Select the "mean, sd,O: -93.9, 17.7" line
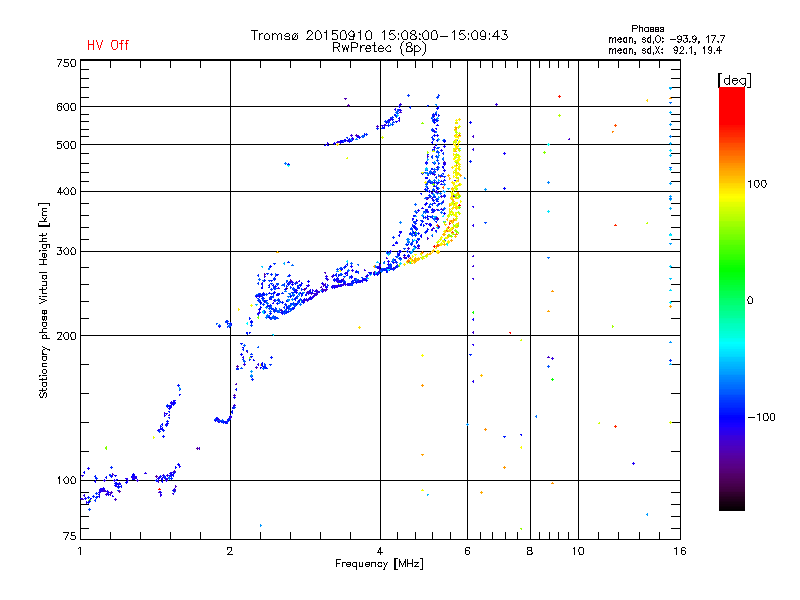This screenshot has height=600, width=800. [x=666, y=39]
